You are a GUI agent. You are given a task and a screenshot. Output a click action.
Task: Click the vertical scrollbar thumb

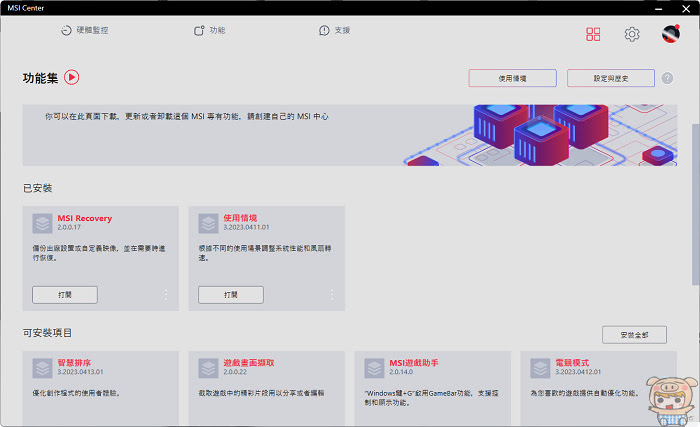point(696,205)
